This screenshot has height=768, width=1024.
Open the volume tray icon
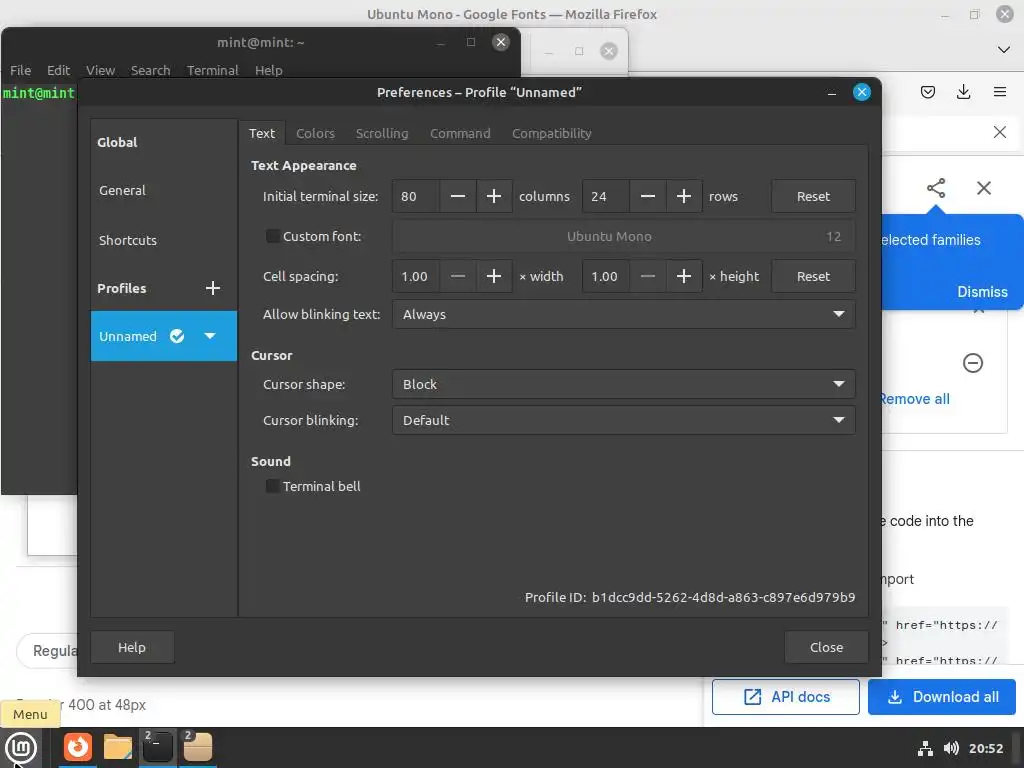[x=951, y=748]
